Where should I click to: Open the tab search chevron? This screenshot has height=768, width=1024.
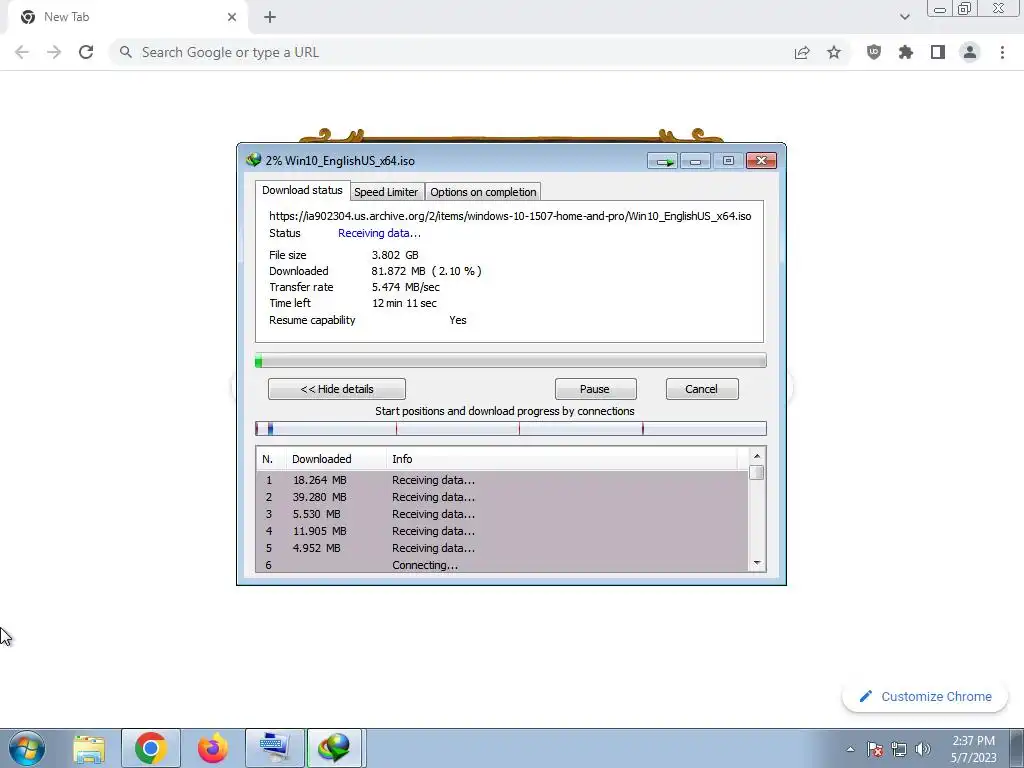click(x=904, y=17)
